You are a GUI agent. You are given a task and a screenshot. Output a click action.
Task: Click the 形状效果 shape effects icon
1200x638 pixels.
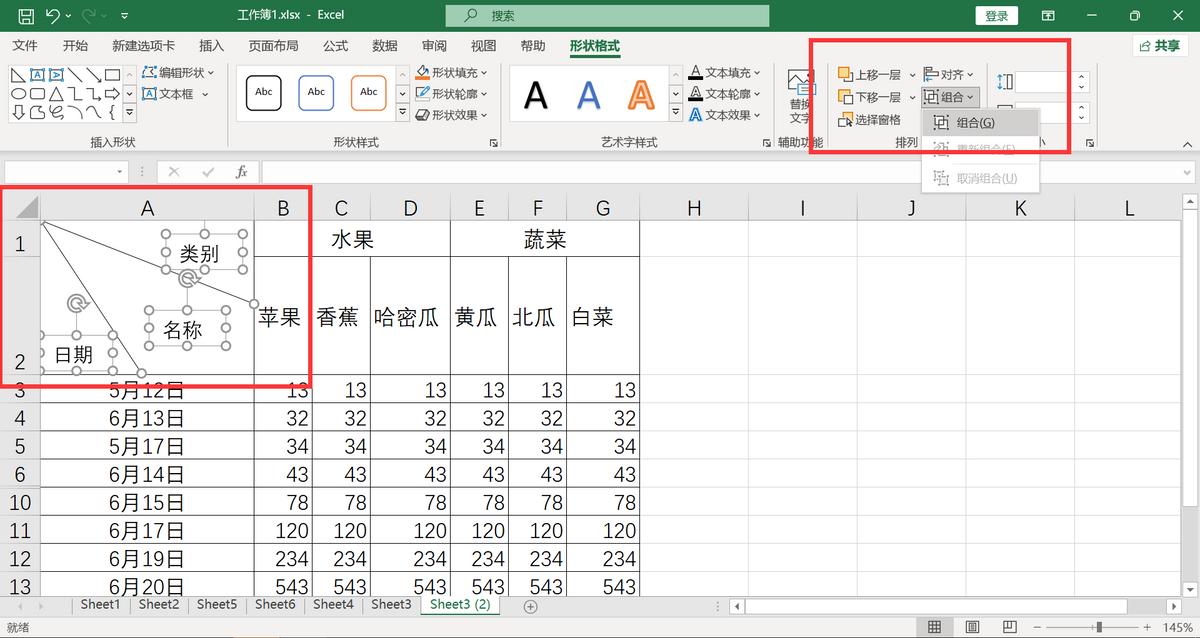pos(424,113)
